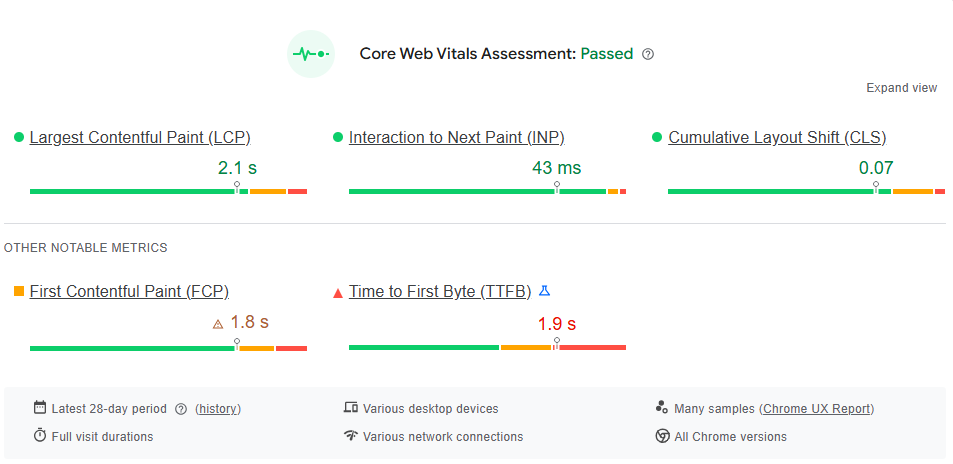This screenshot has height=464, width=953.
Task: Click the desktop devices icon
Action: click(x=351, y=408)
